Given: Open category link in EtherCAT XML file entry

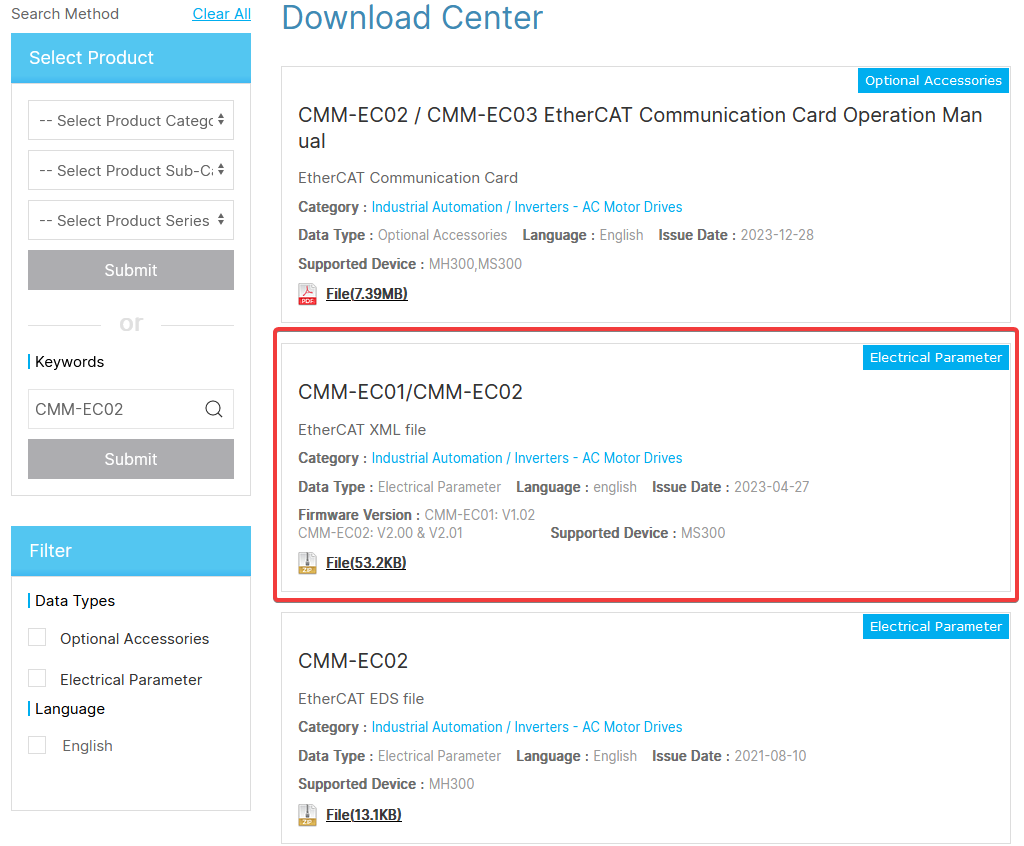Looking at the screenshot, I should click(526, 458).
